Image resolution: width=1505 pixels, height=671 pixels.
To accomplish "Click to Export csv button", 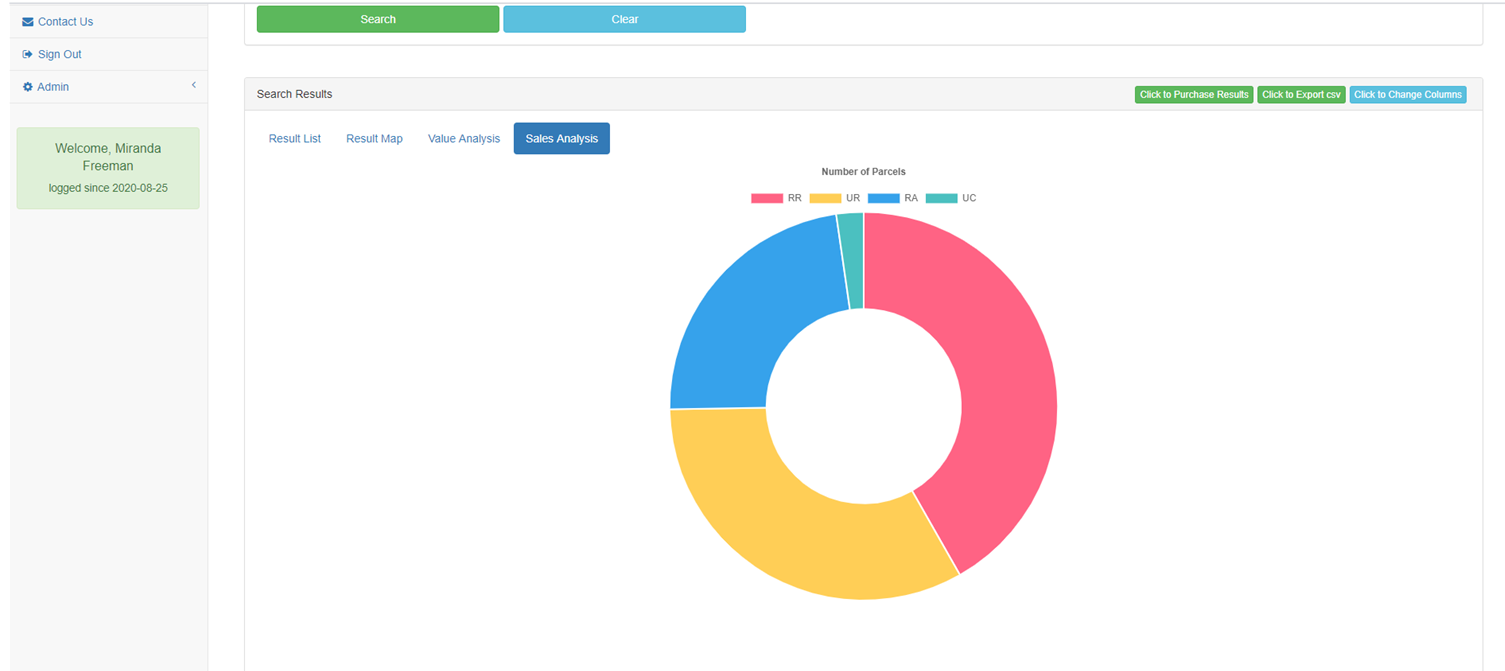I will point(1301,95).
